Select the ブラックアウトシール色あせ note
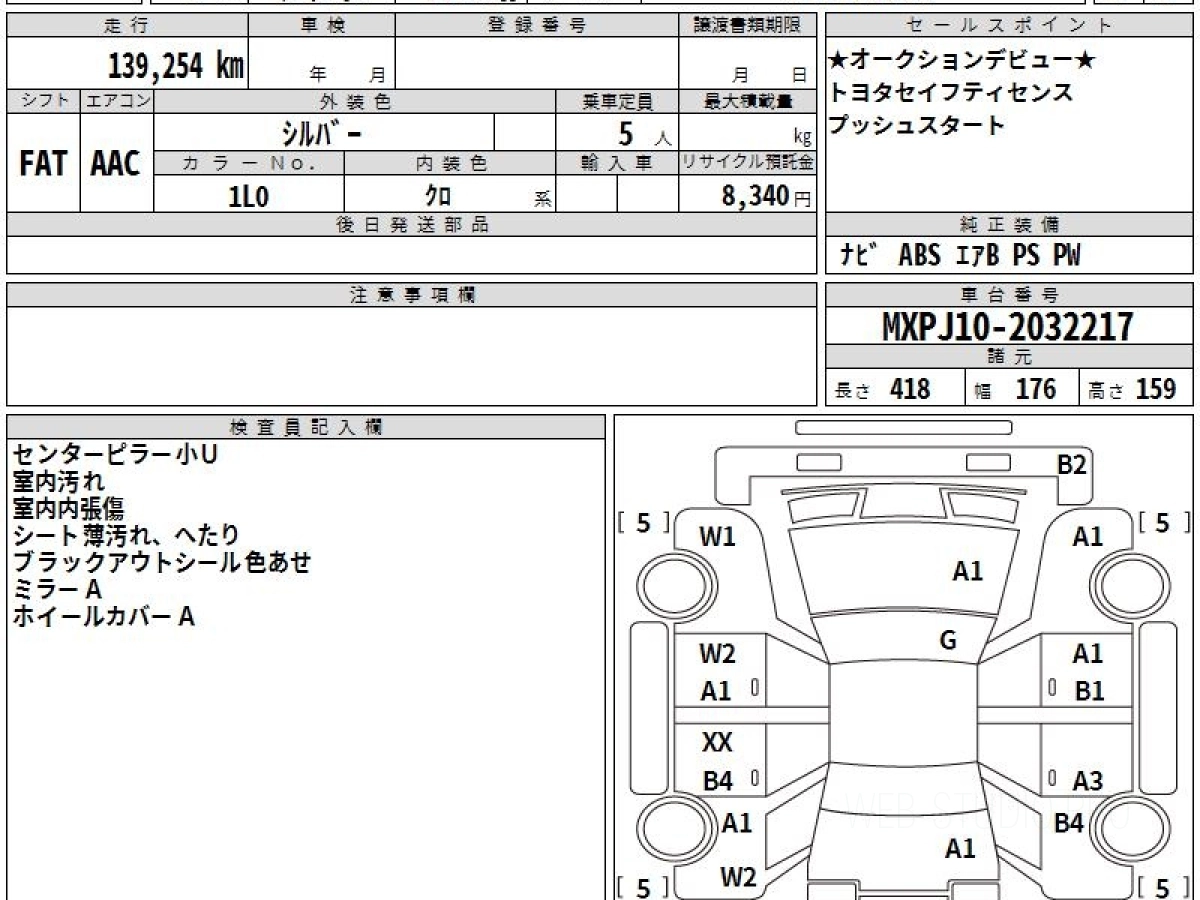The height and width of the screenshot is (900, 1200). (x=162, y=563)
